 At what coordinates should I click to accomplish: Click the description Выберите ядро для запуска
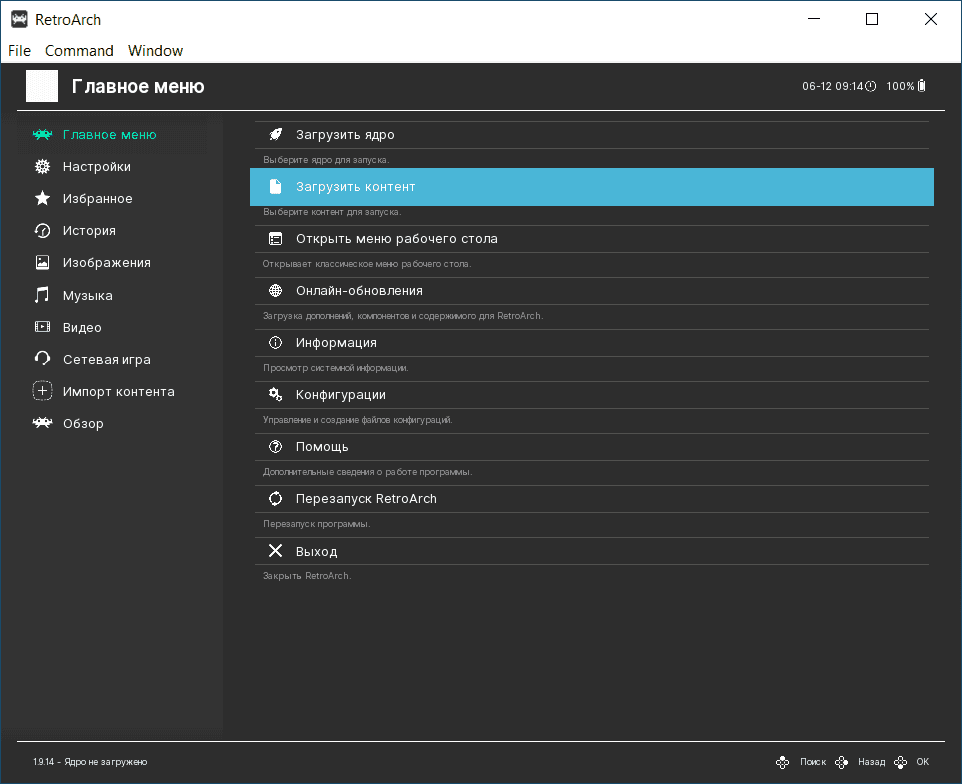[326, 160]
